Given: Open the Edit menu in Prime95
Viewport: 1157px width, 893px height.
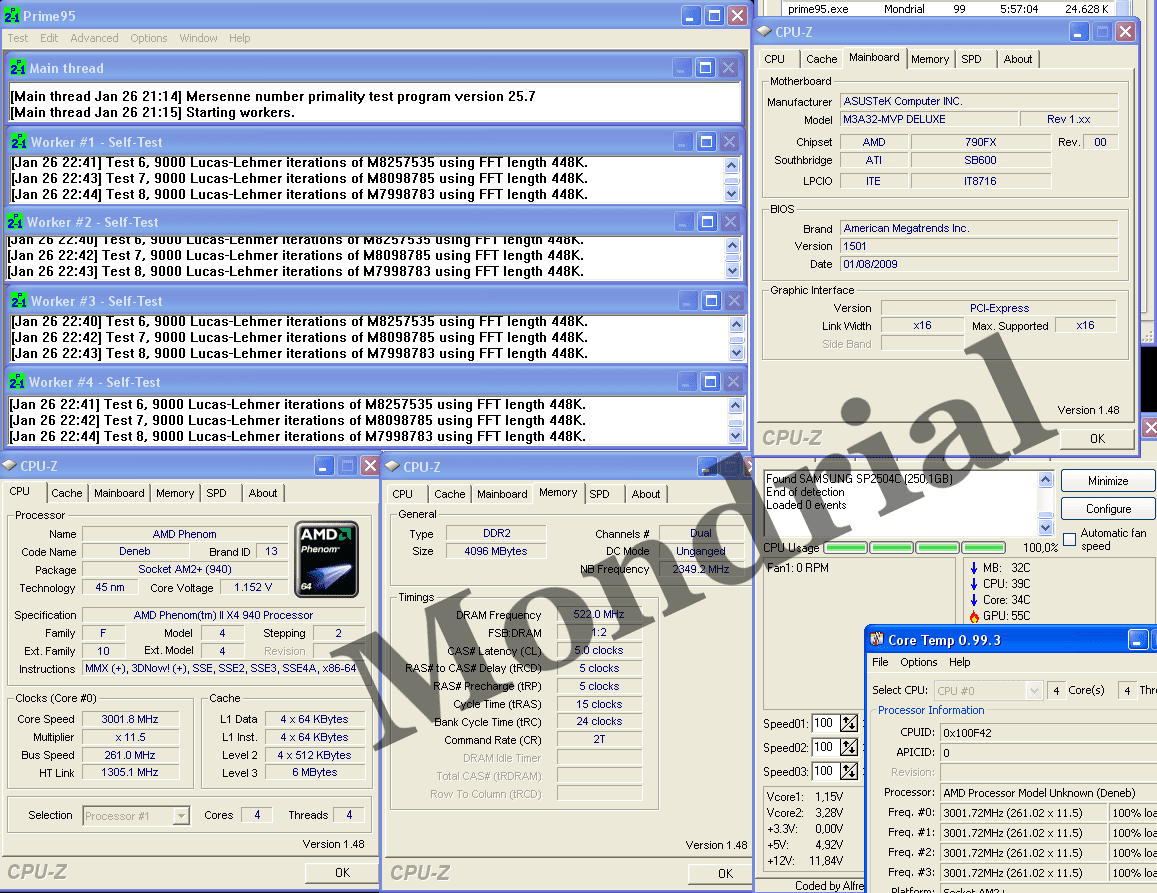Looking at the screenshot, I should (x=49, y=38).
